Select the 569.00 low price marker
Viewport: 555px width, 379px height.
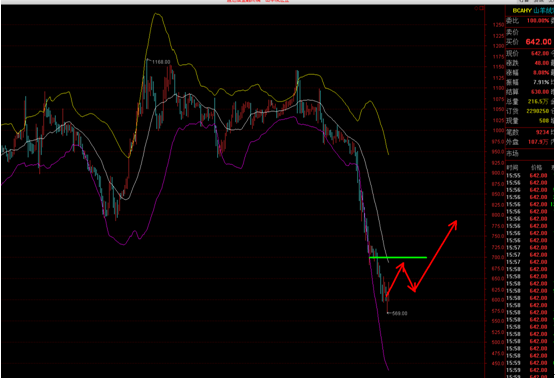(399, 313)
